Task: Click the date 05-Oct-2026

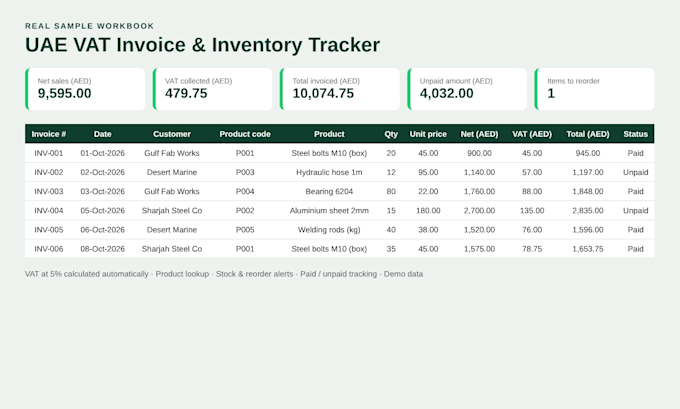Action: (102, 210)
